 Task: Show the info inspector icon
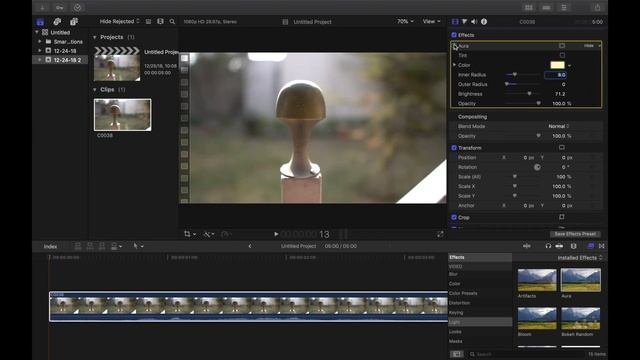[x=484, y=22]
